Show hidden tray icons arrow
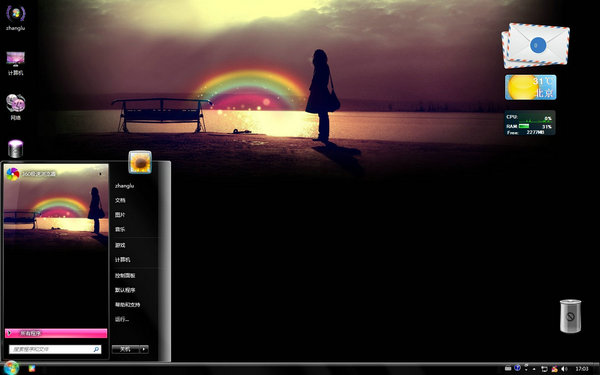Image resolution: width=600 pixels, height=375 pixels. (534, 369)
